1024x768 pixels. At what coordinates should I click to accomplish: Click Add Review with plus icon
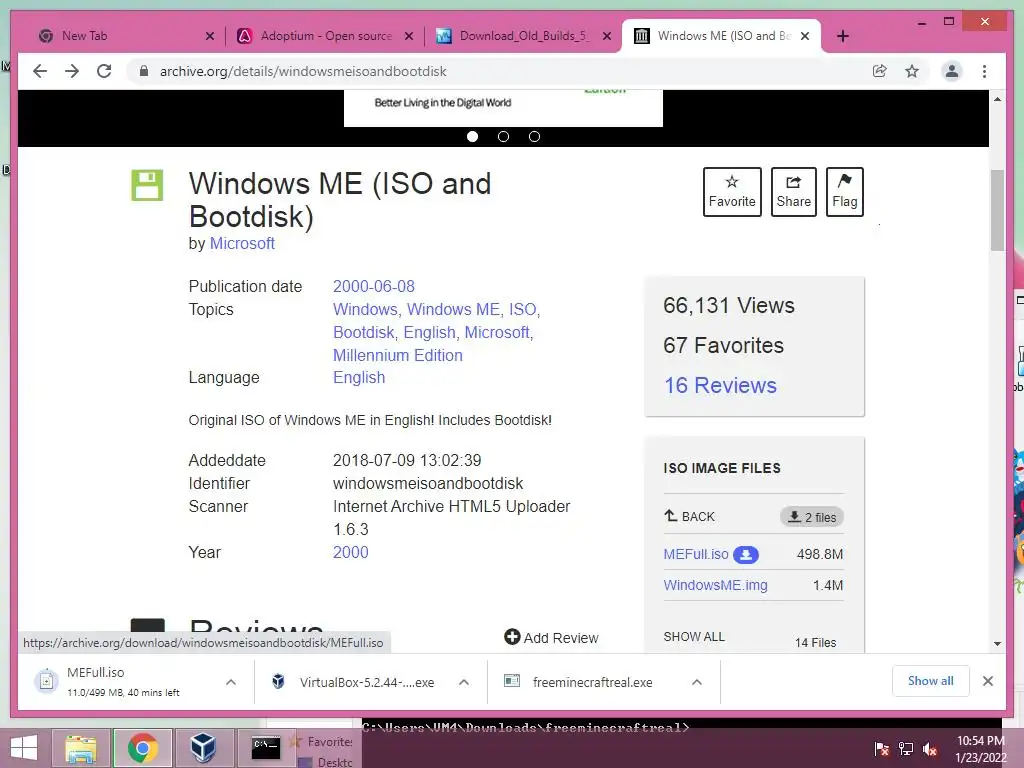(x=551, y=637)
